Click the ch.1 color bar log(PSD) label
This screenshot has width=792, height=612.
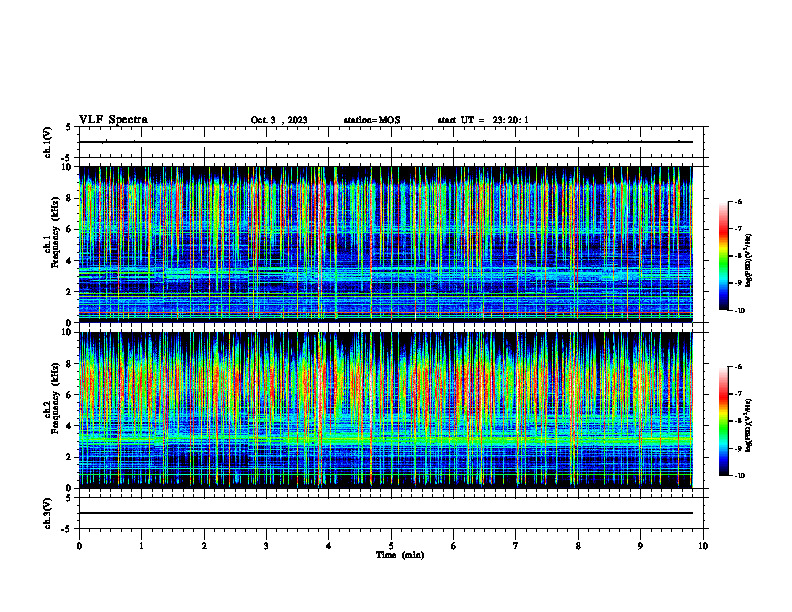(x=748, y=261)
